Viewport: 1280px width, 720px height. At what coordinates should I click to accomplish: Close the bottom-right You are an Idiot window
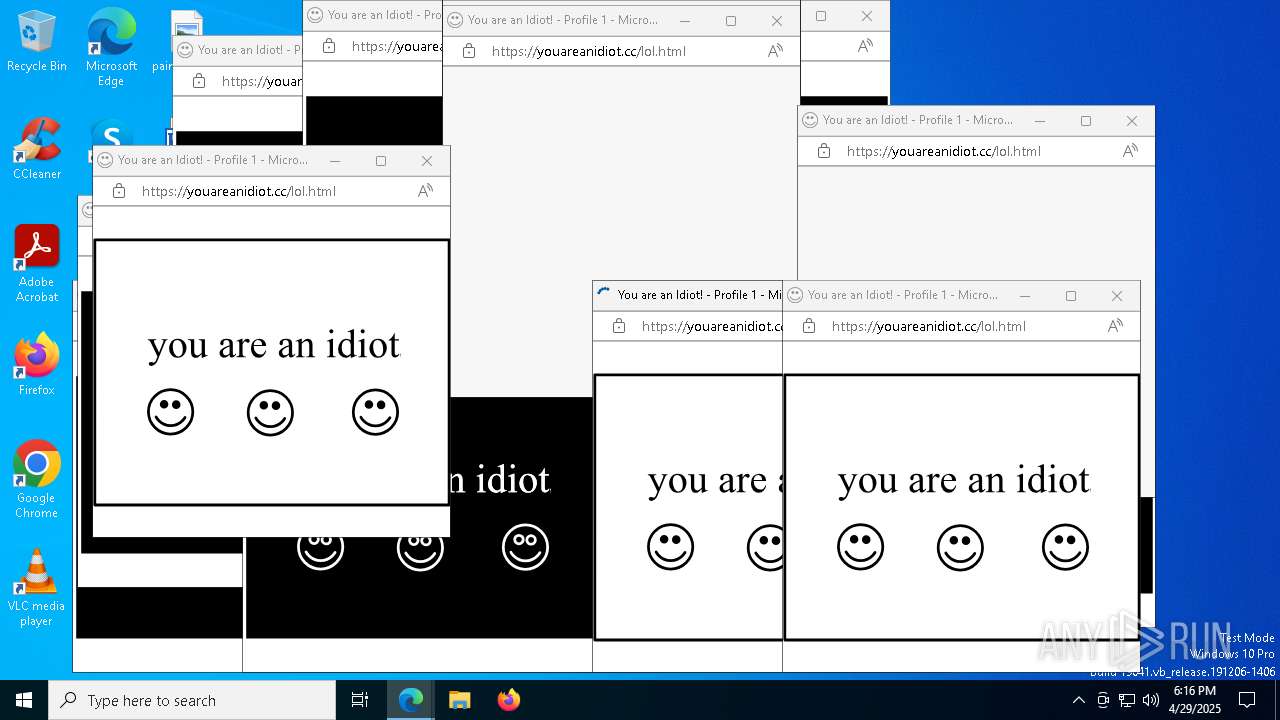[x=1117, y=296]
